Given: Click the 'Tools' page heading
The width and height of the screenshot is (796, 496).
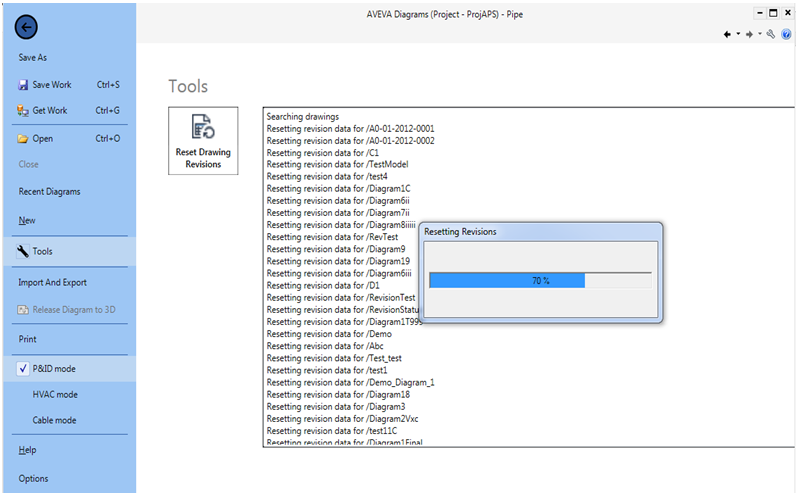Looking at the screenshot, I should click(188, 86).
